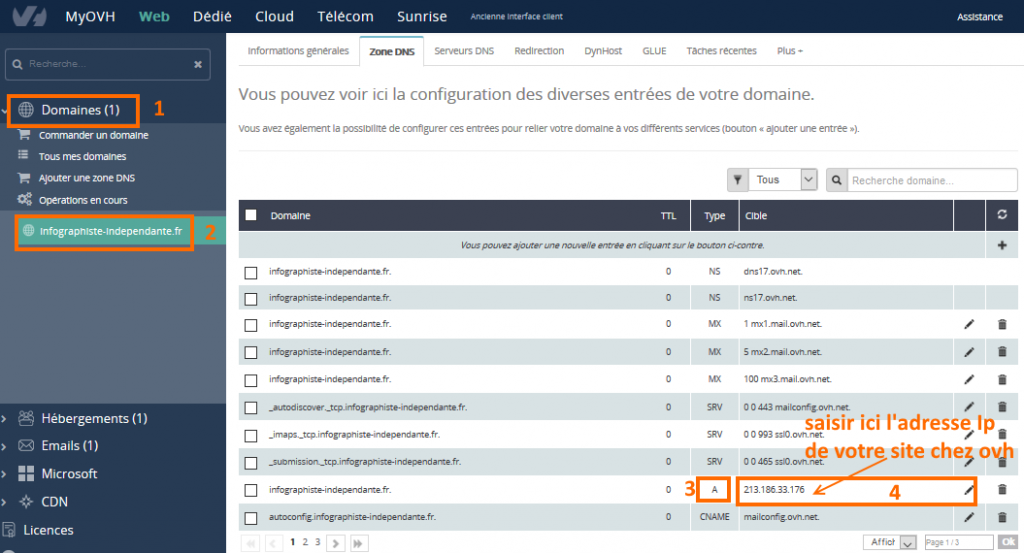
Task: Check the select-all checkbox in the table header
Action: [251, 215]
